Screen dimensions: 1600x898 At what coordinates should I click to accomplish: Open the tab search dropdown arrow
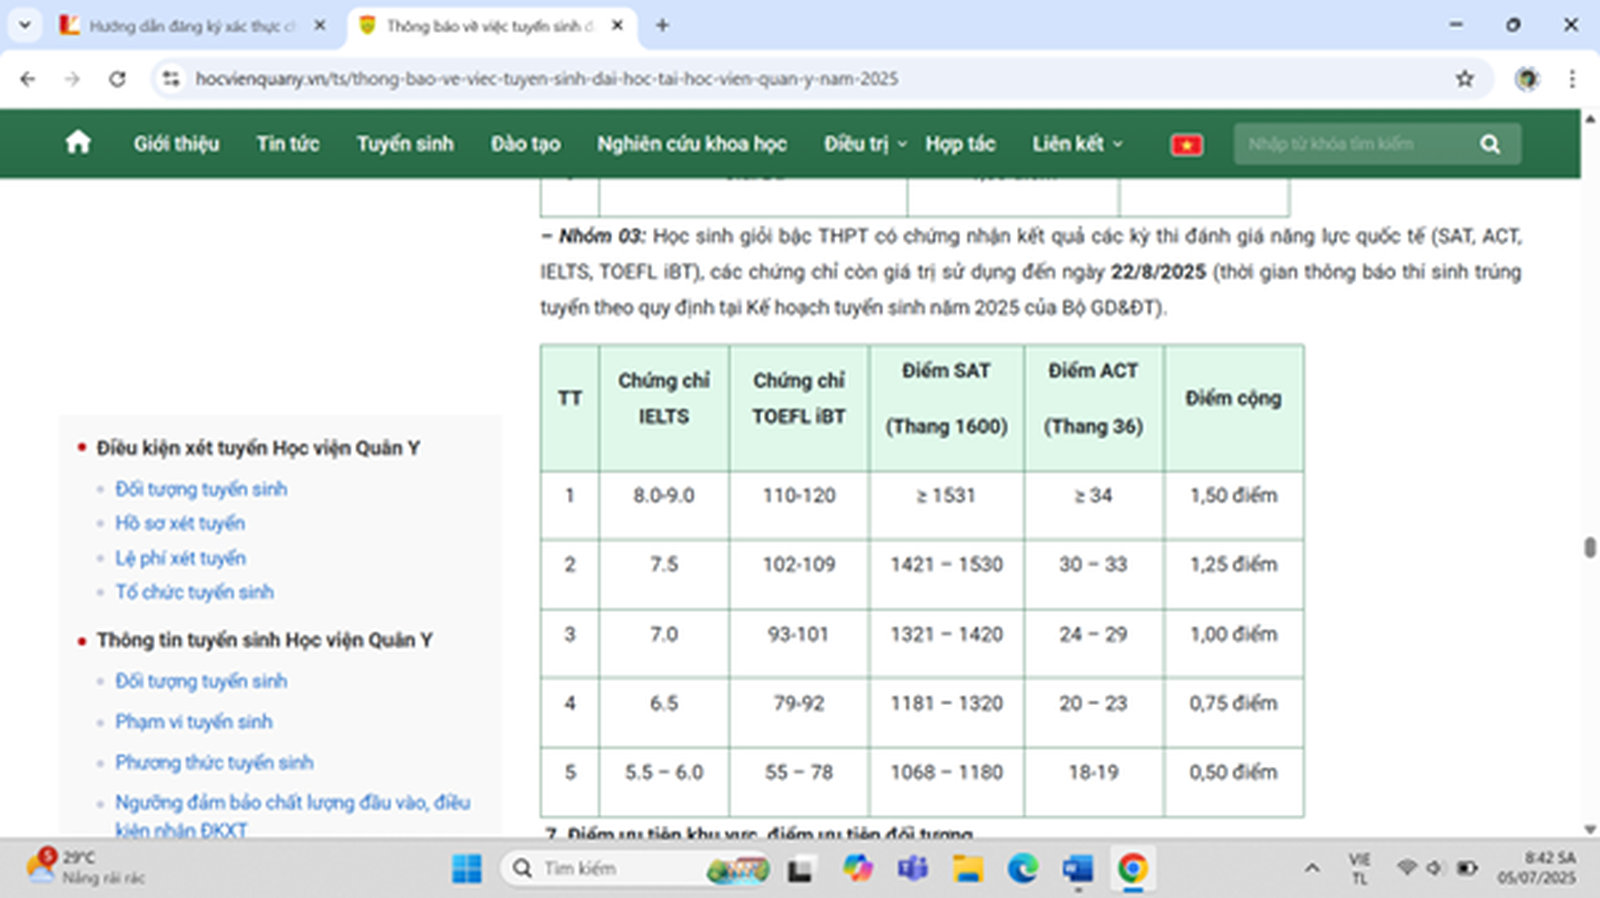(x=25, y=25)
